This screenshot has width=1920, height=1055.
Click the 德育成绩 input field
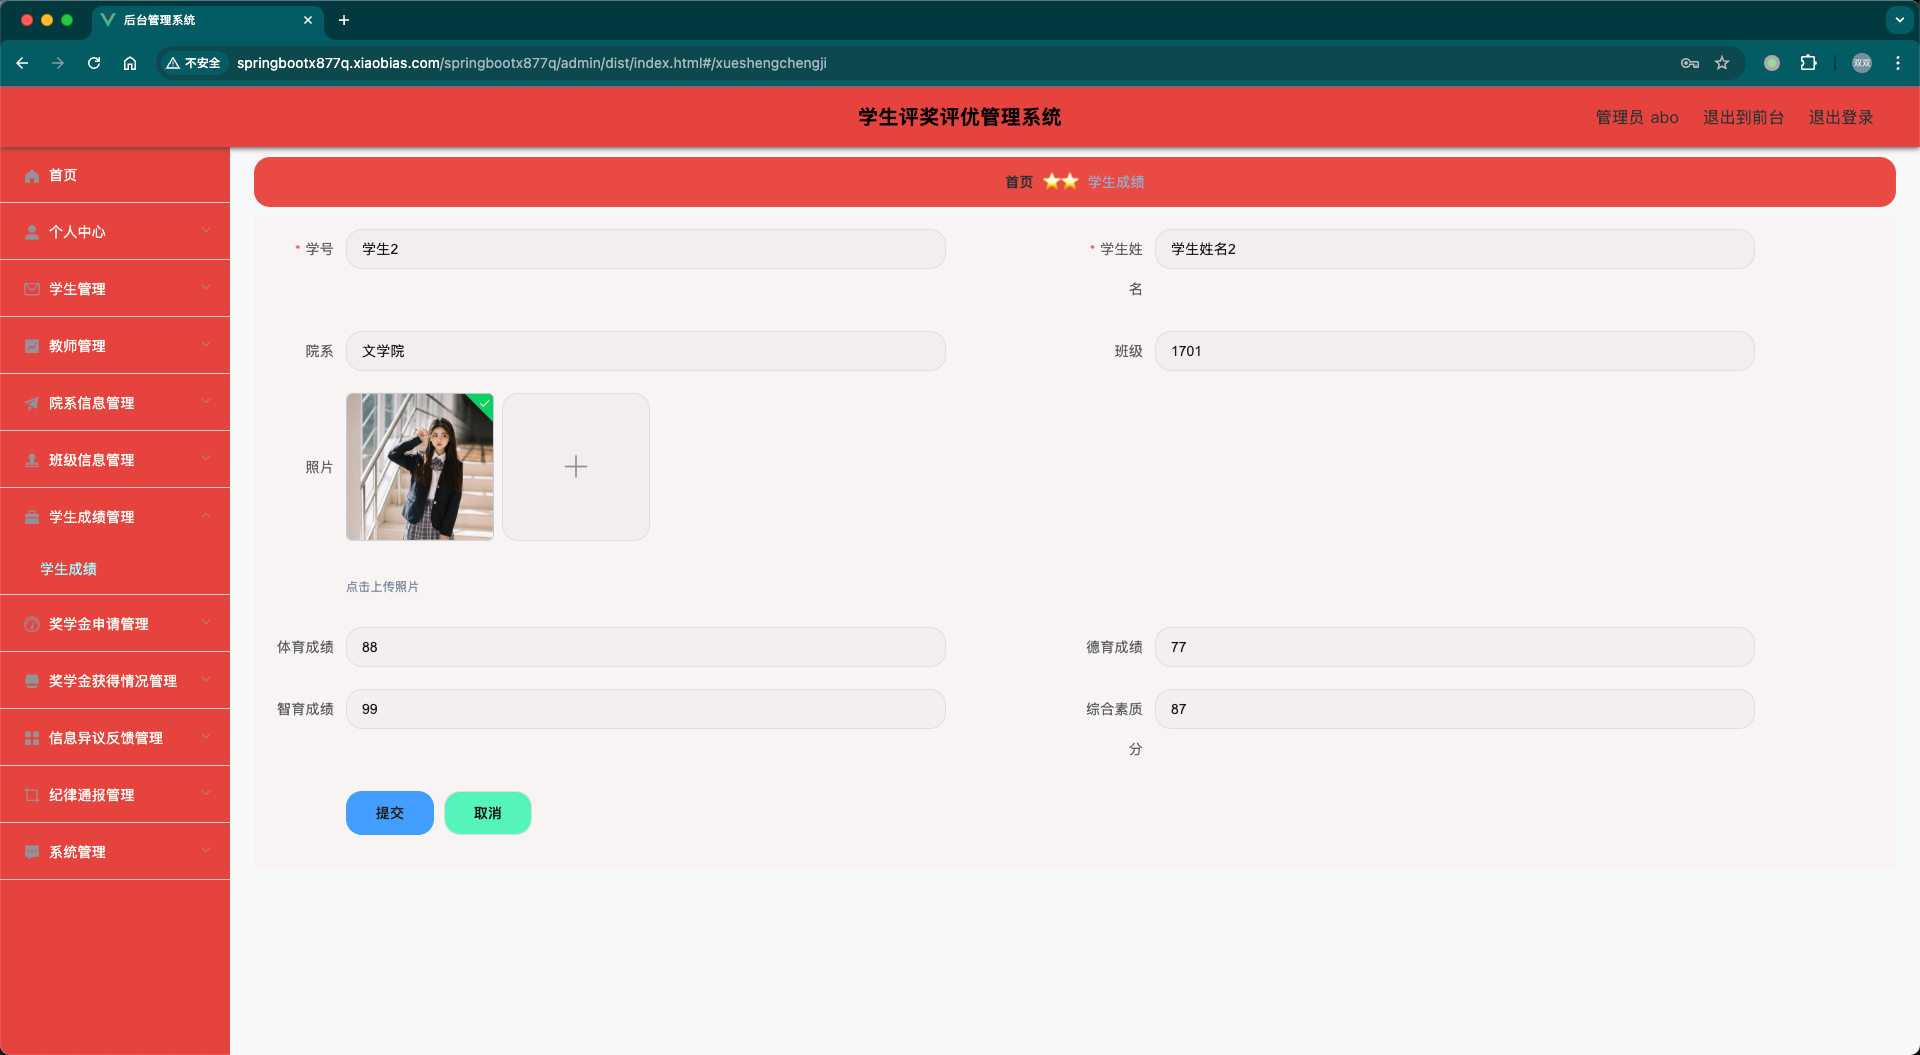coord(1455,647)
